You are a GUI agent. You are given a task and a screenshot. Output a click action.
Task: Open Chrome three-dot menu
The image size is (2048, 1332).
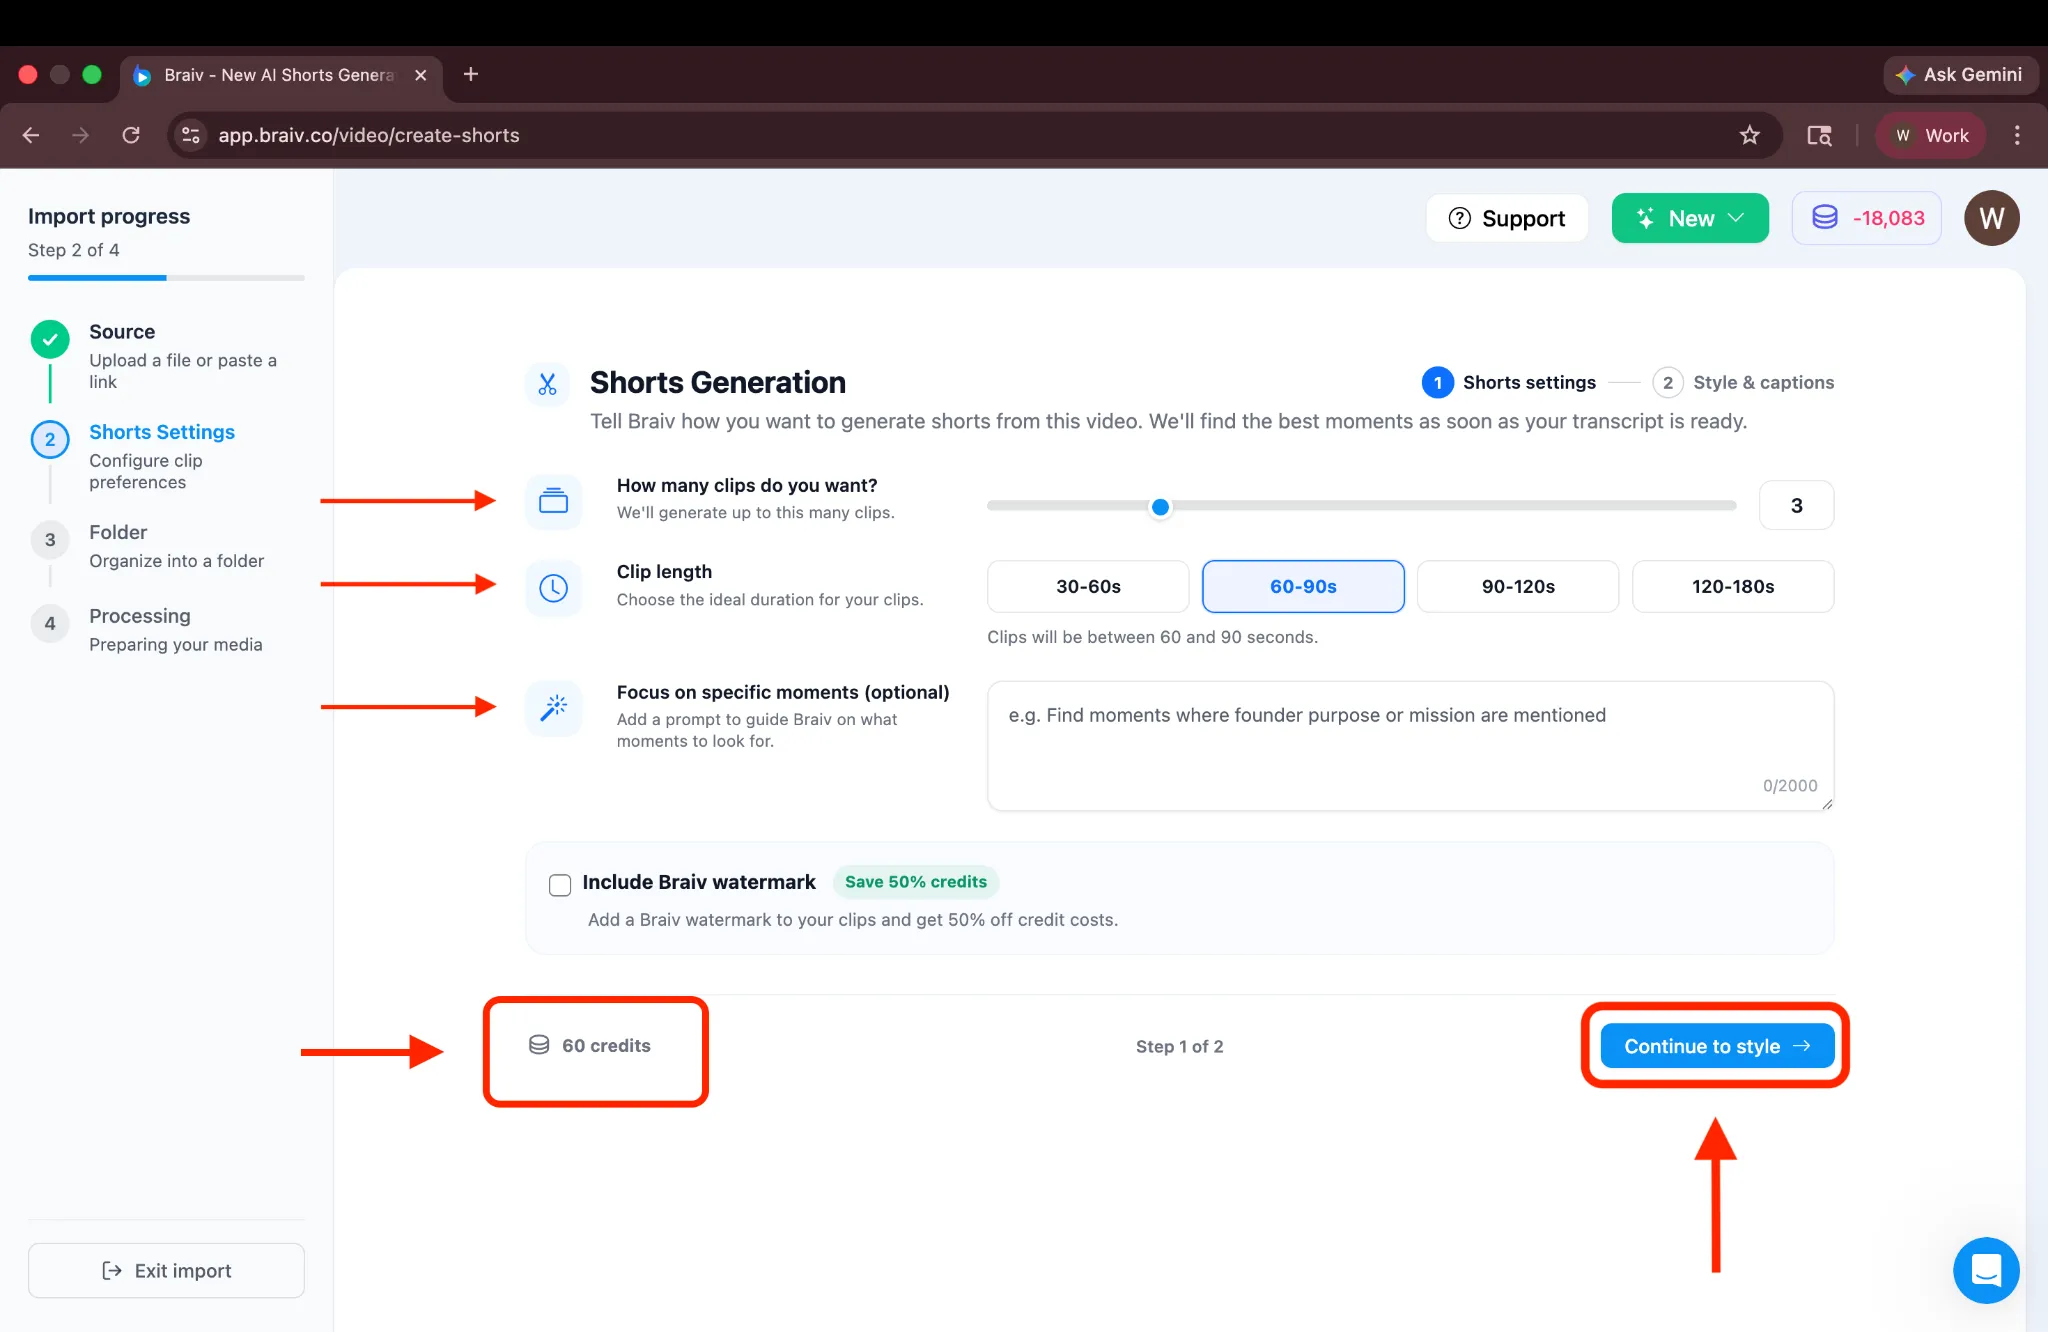coord(2017,135)
